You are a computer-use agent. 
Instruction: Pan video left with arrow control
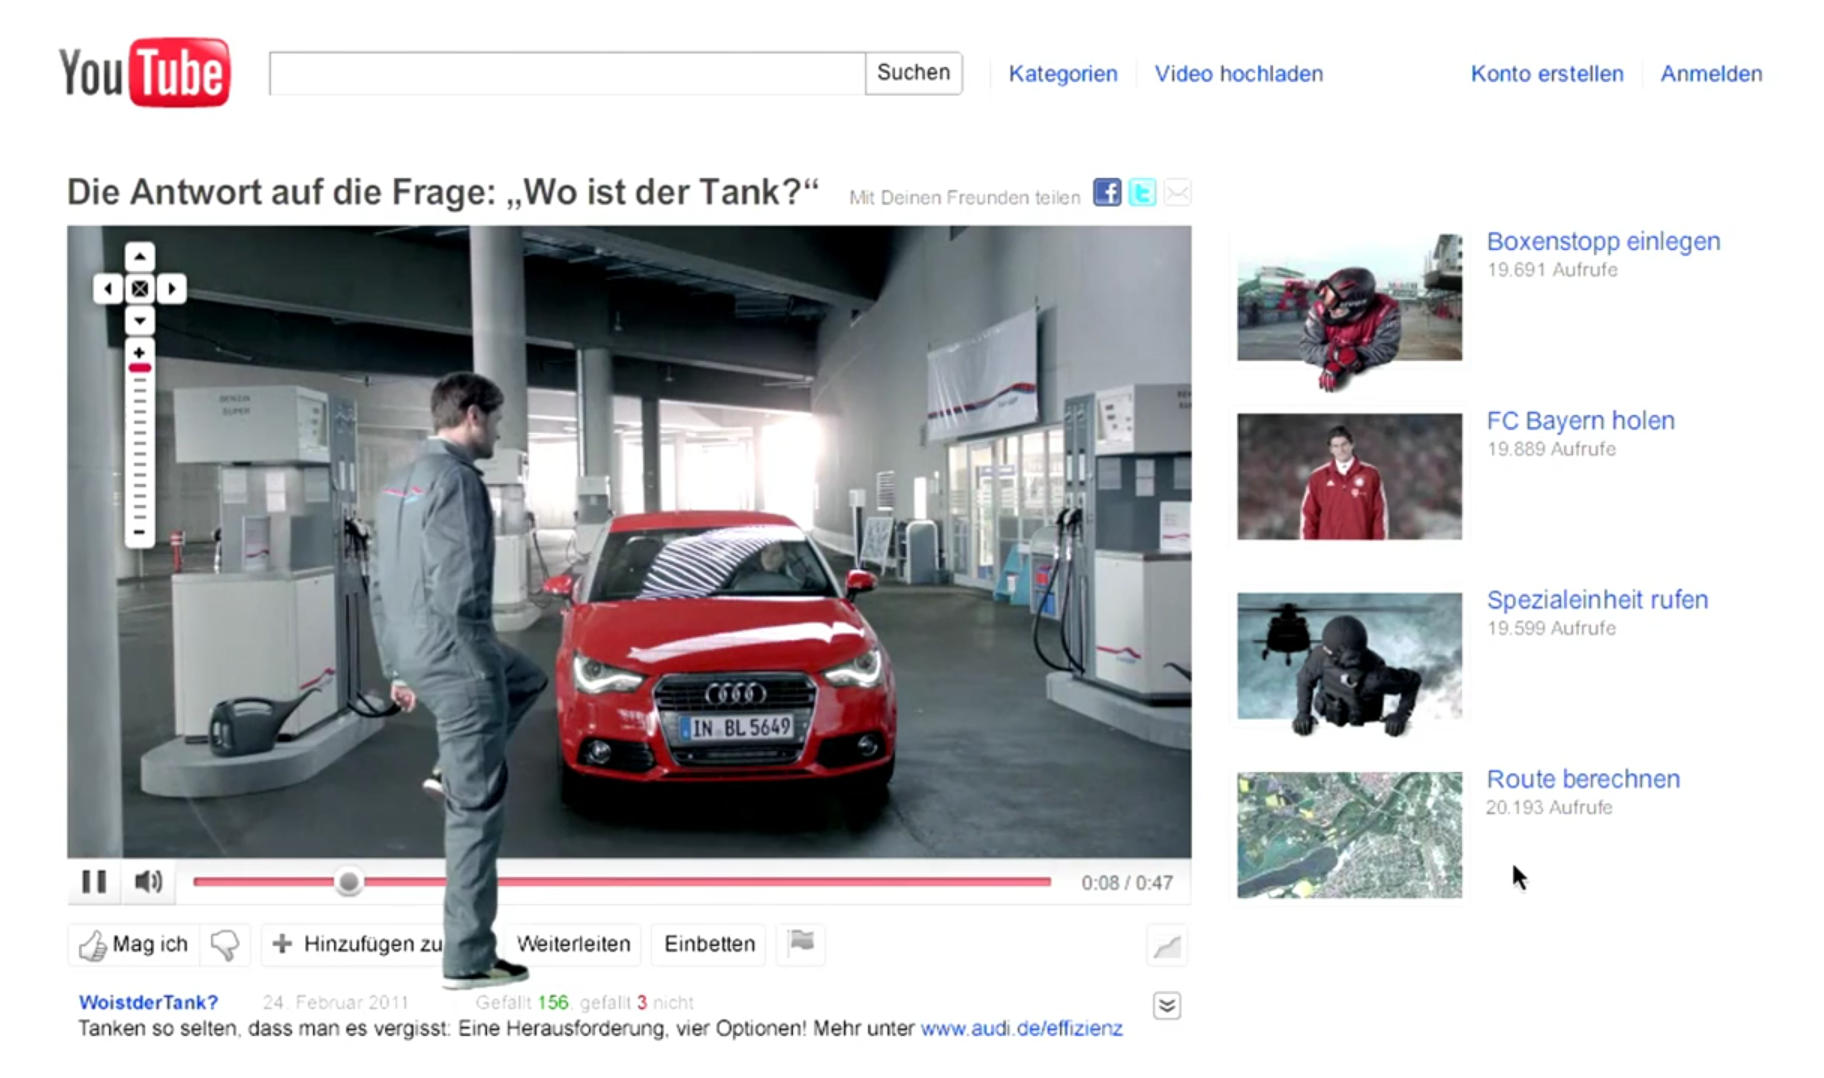click(x=108, y=289)
